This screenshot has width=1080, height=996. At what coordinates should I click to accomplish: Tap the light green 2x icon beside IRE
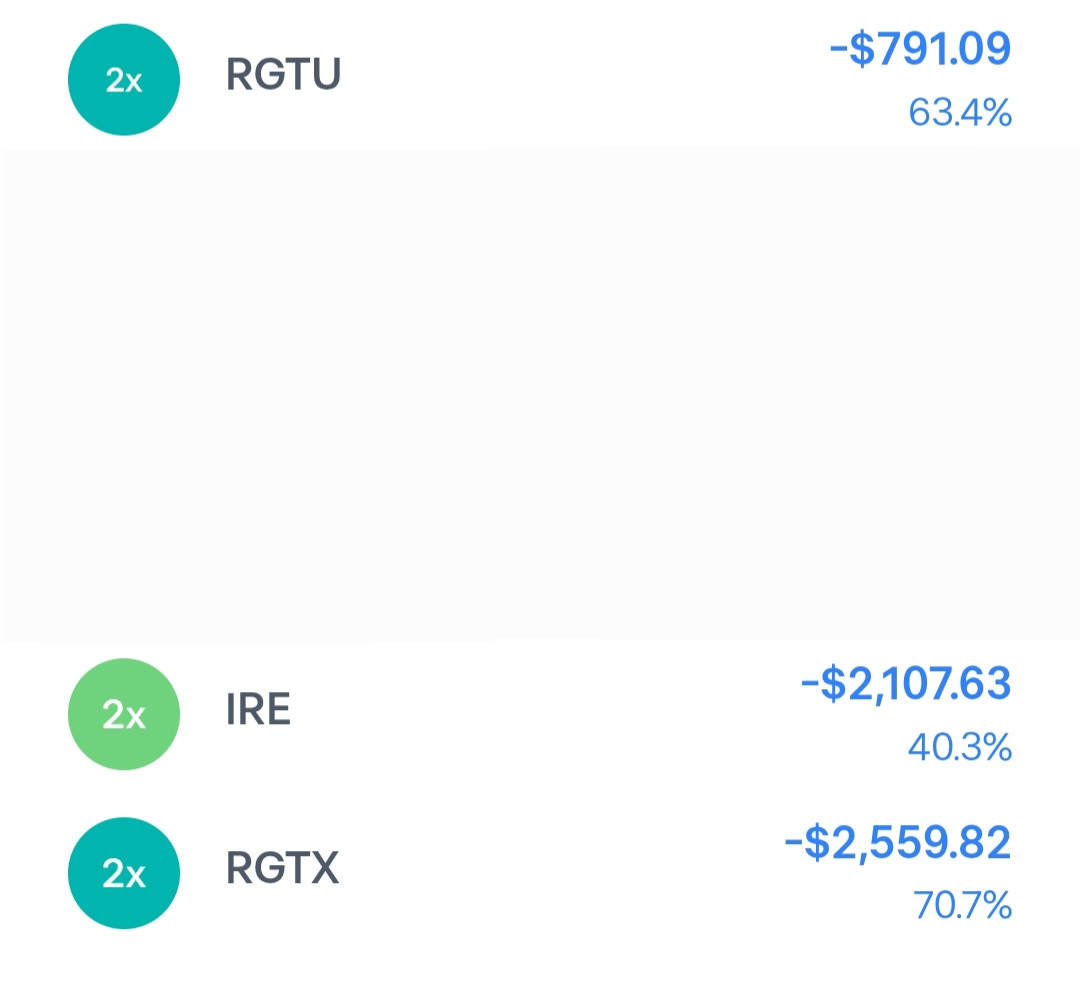point(124,714)
